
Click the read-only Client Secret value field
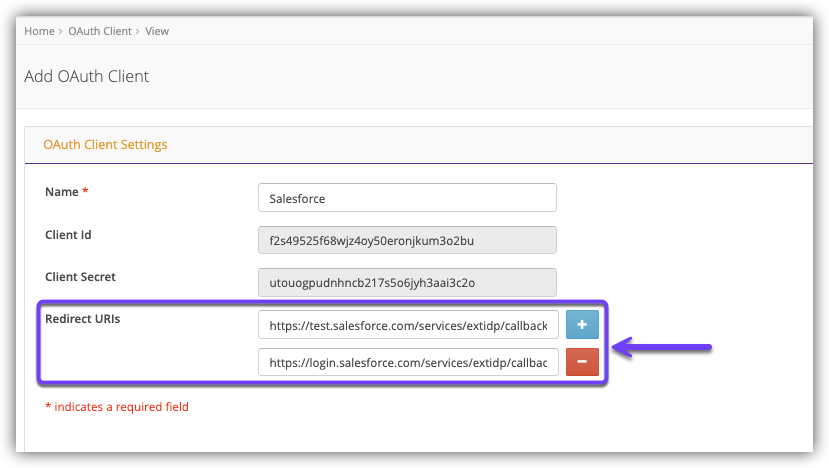(x=406, y=282)
